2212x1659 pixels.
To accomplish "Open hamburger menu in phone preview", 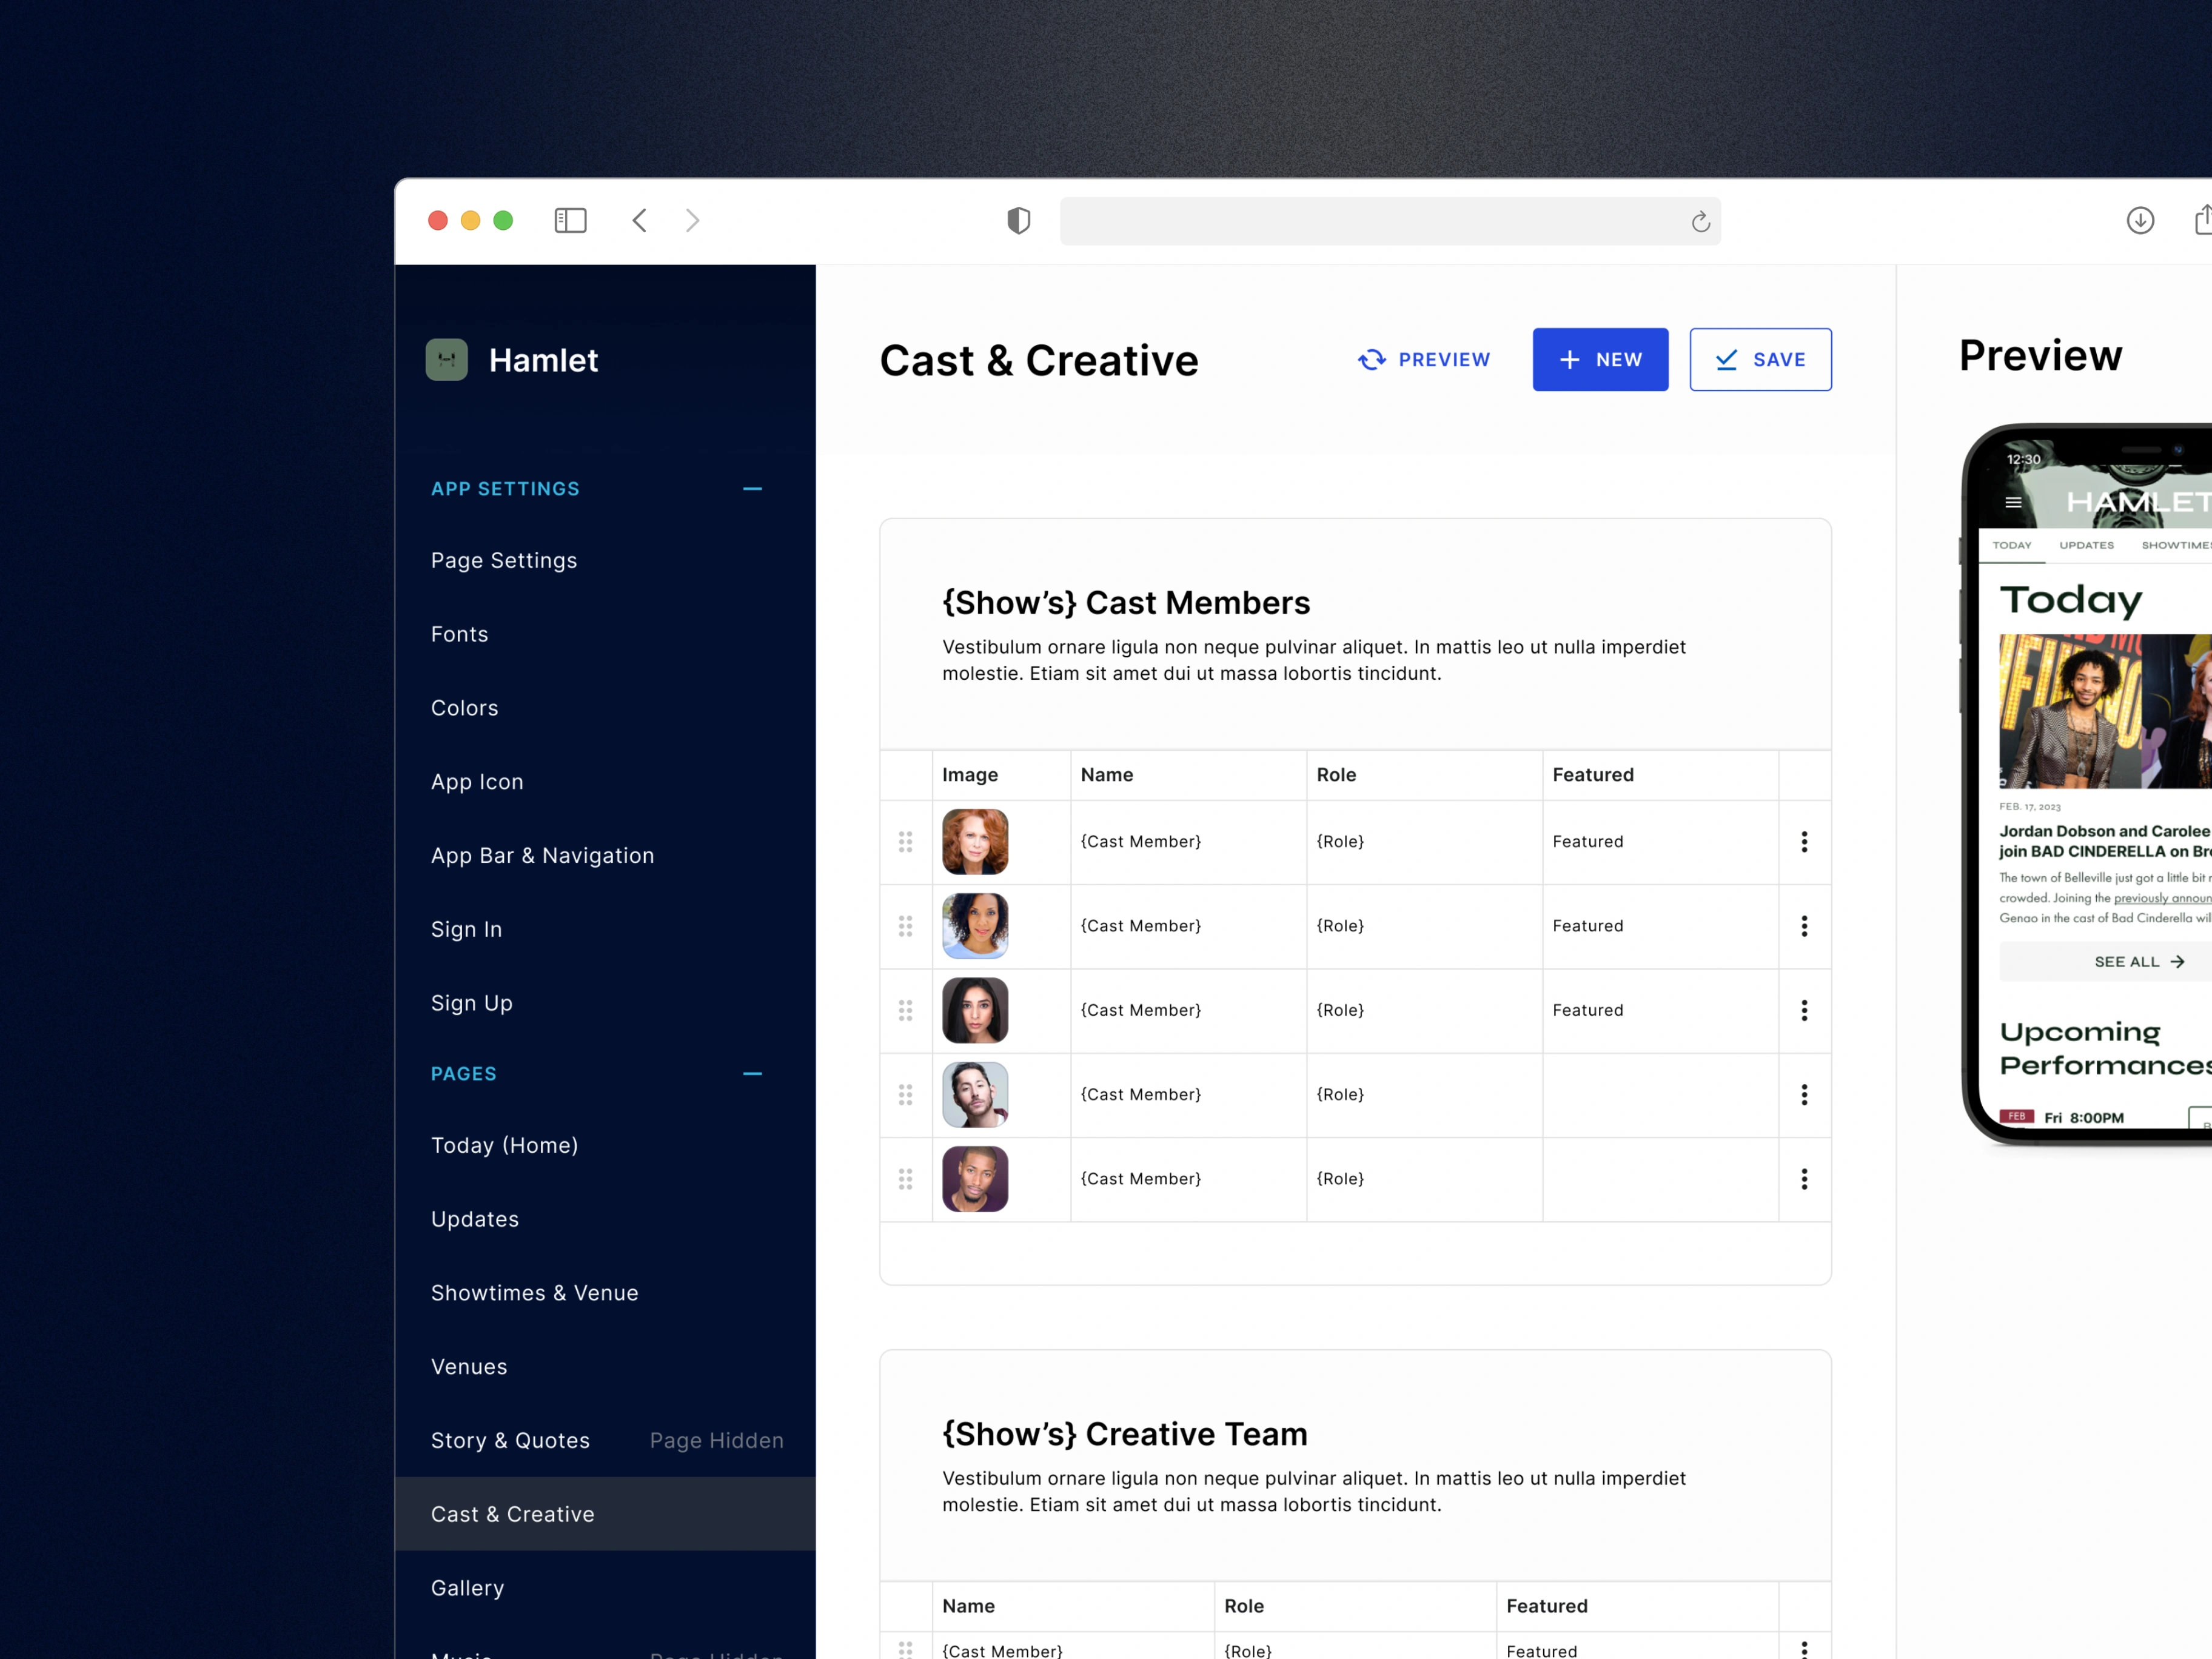I will point(2013,502).
